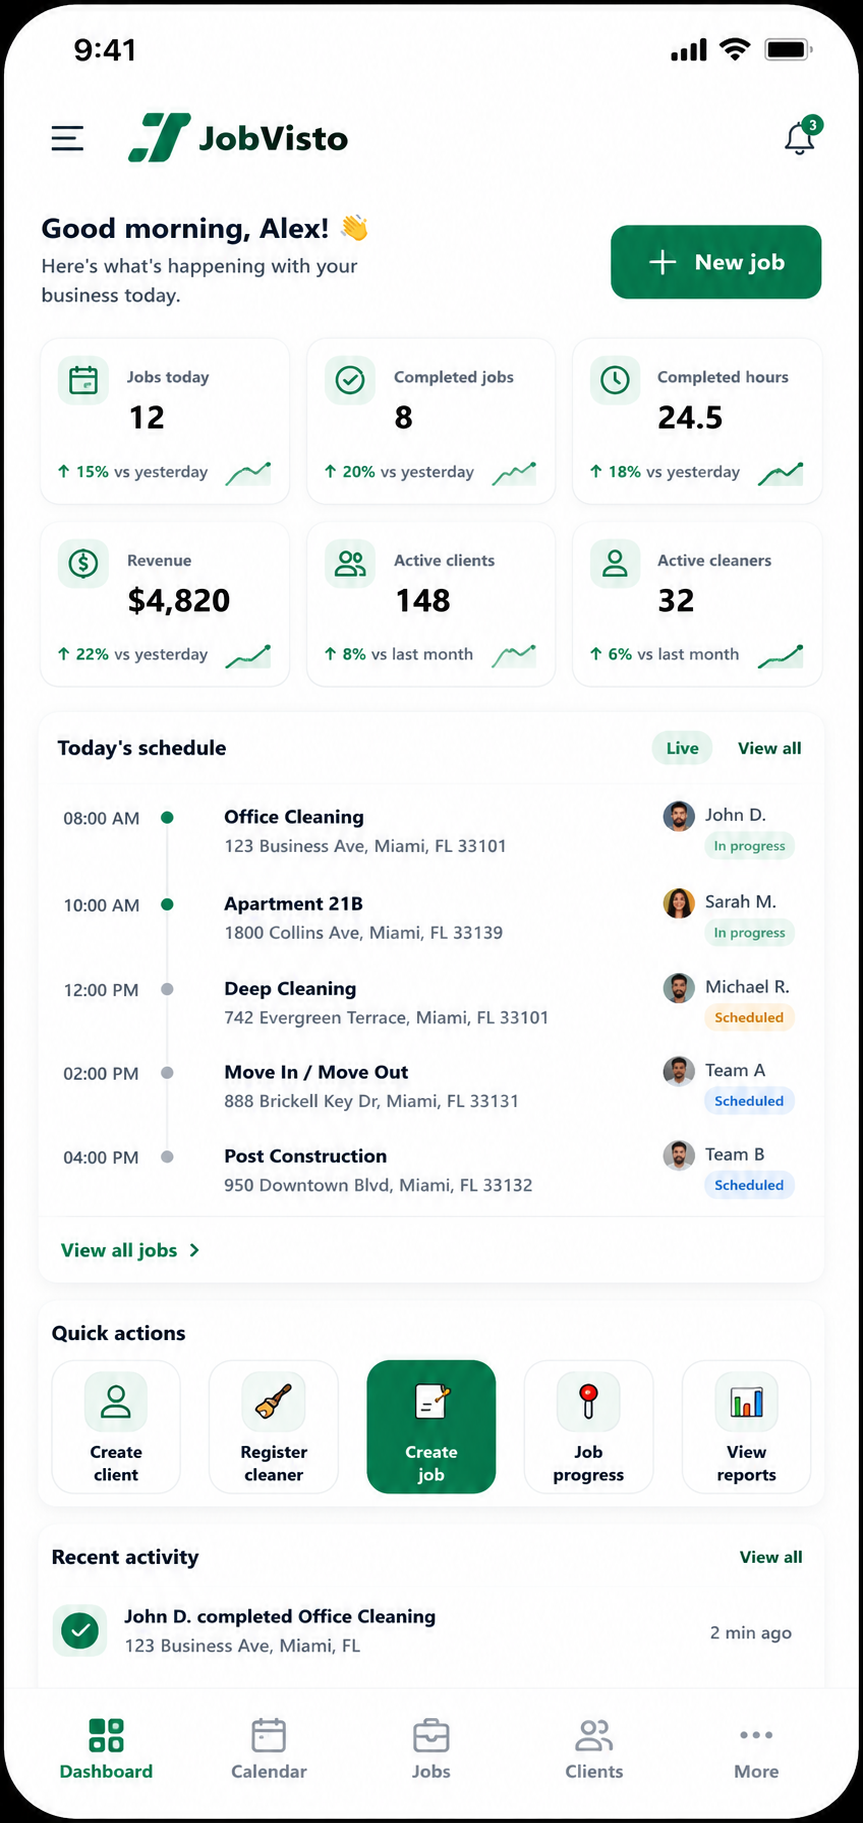The height and width of the screenshot is (1823, 863).
Task: Open notifications bell with badge 3
Action: [802, 136]
